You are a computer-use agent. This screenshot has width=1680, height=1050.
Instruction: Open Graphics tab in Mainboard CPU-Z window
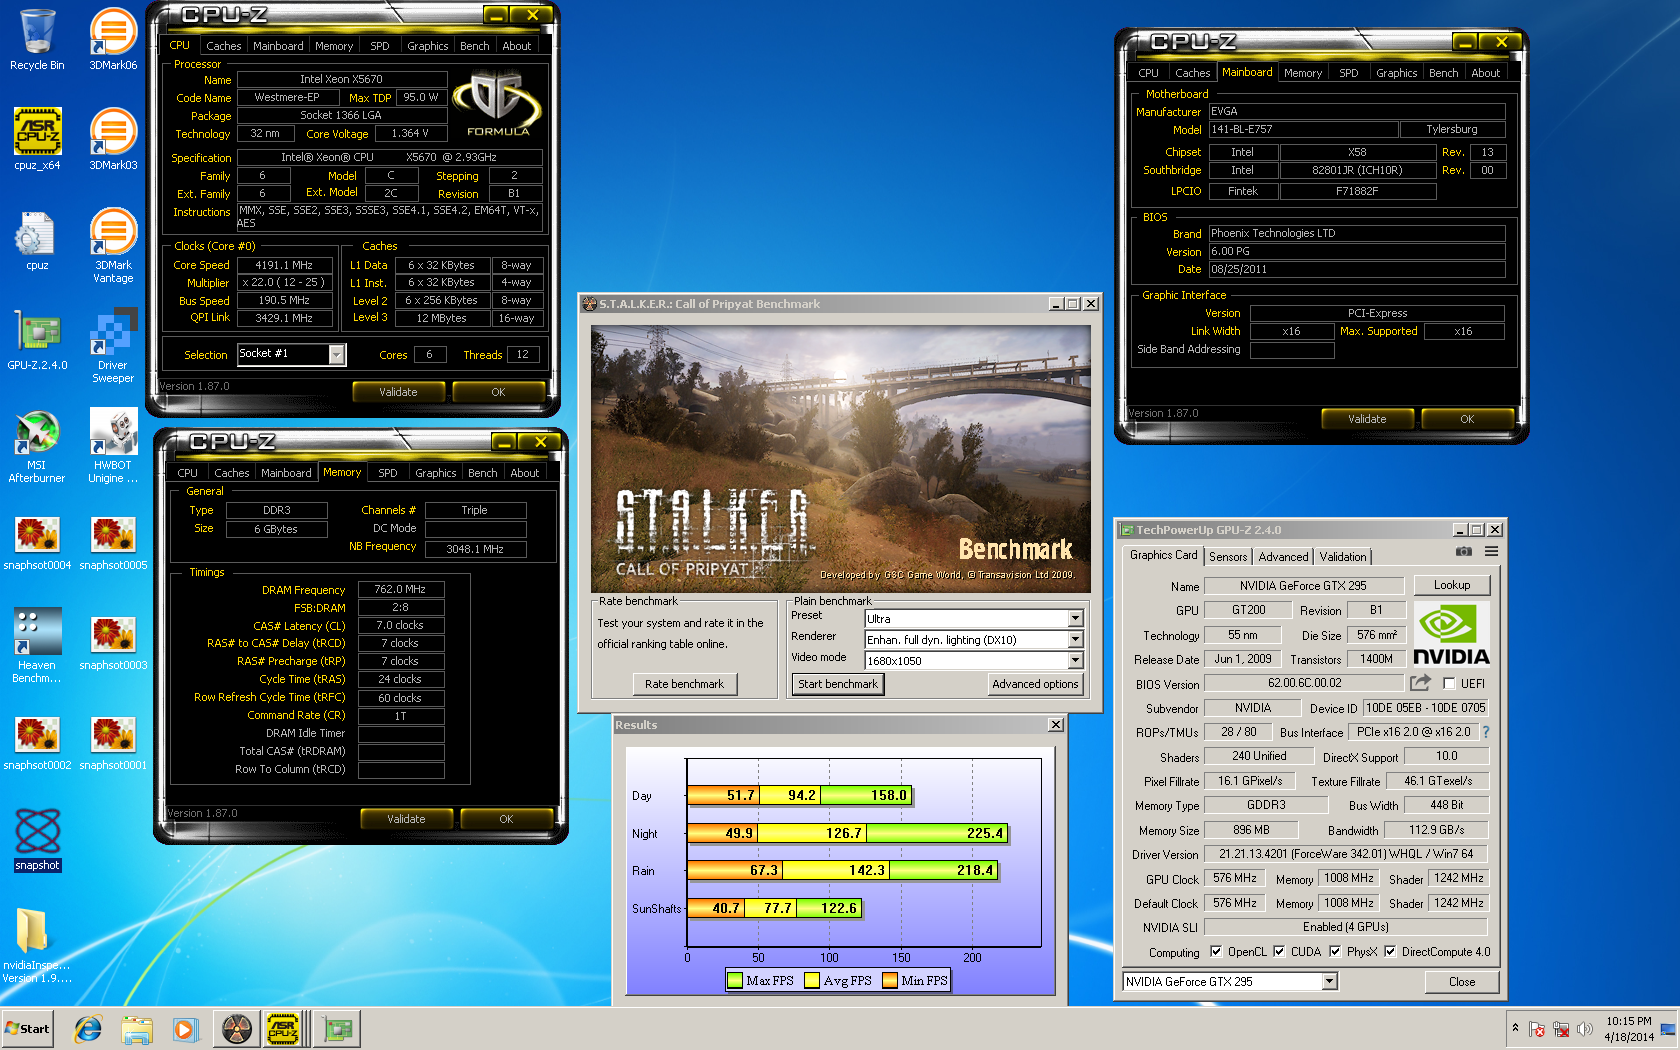click(1396, 73)
